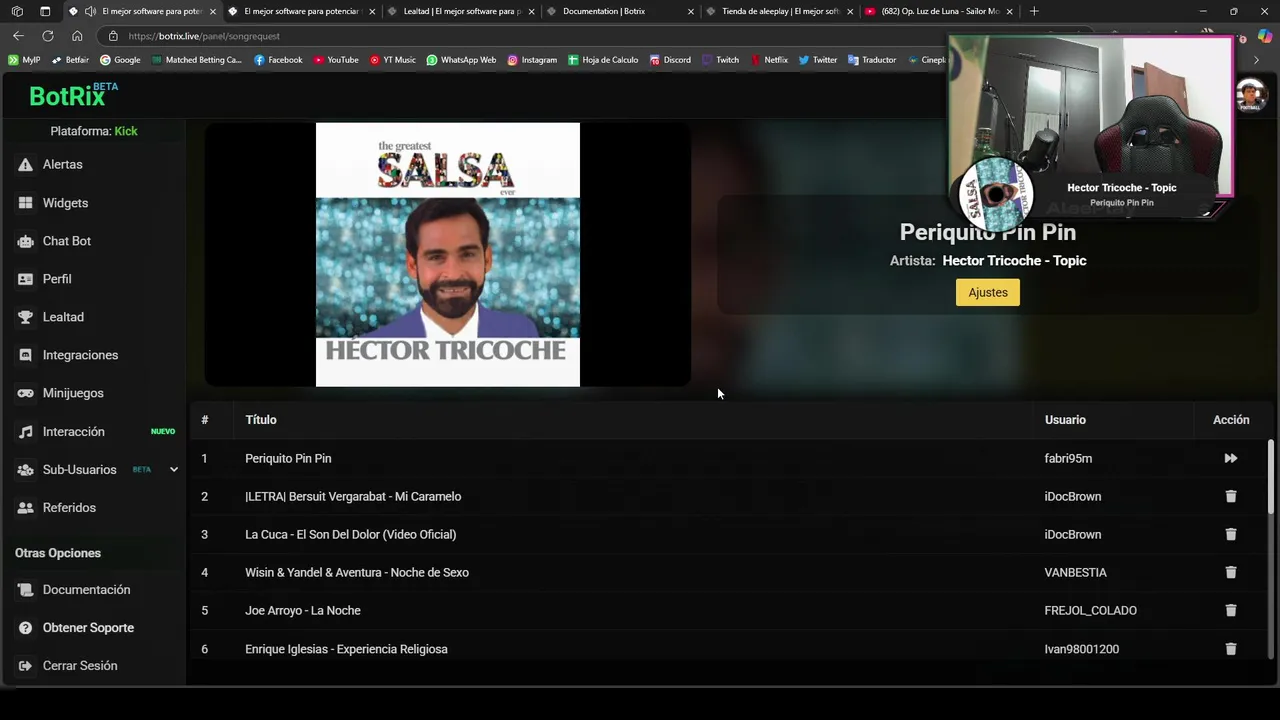Skip Periquito Pin Pin with fast-forward icon
Viewport: 1280px width, 720px height.
[1231, 458]
